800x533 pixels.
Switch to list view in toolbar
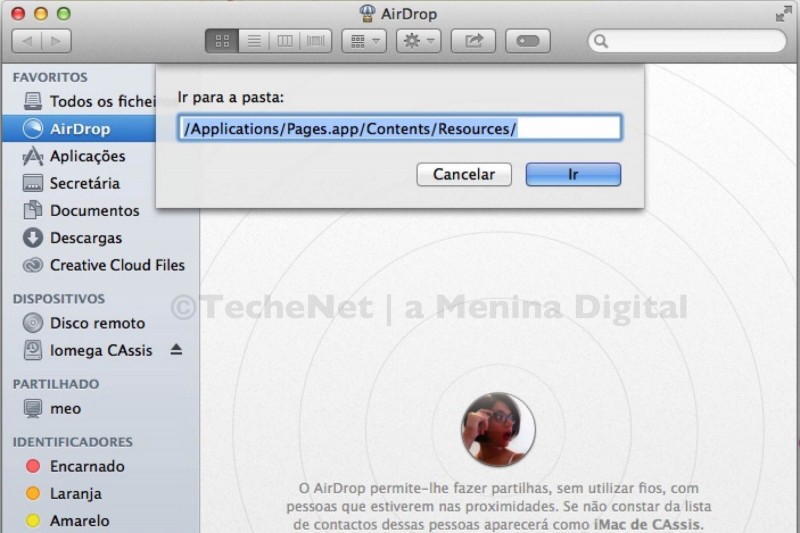tap(254, 41)
